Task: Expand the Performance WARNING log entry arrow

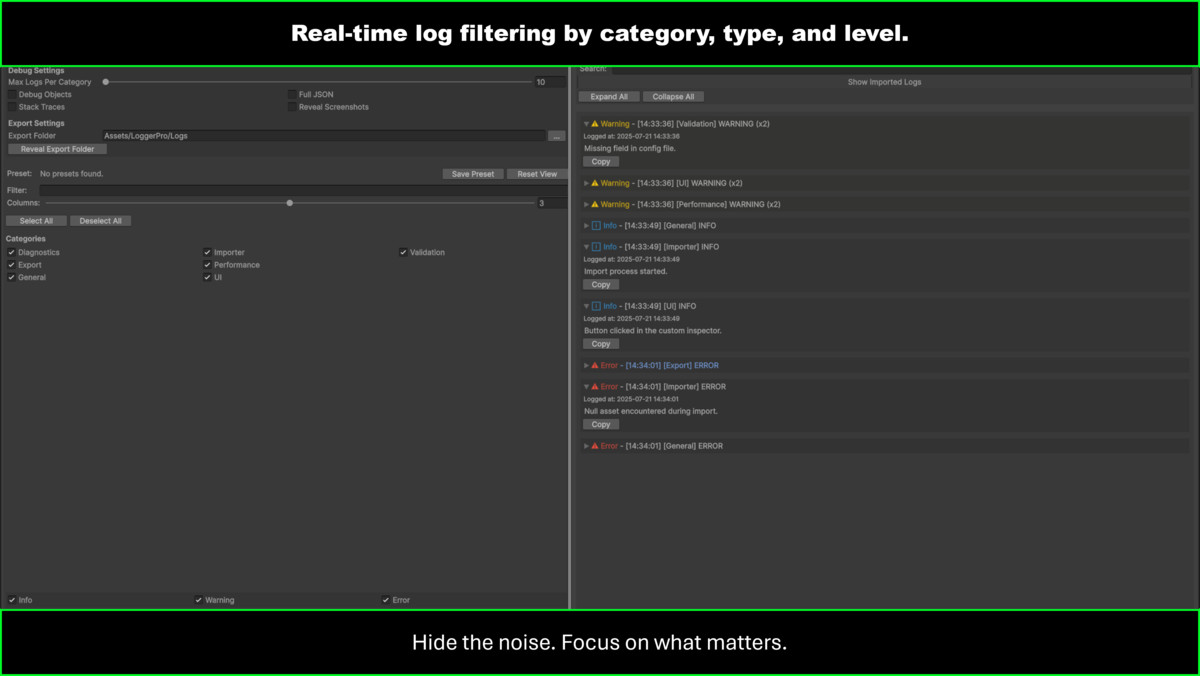Action: [x=587, y=204]
